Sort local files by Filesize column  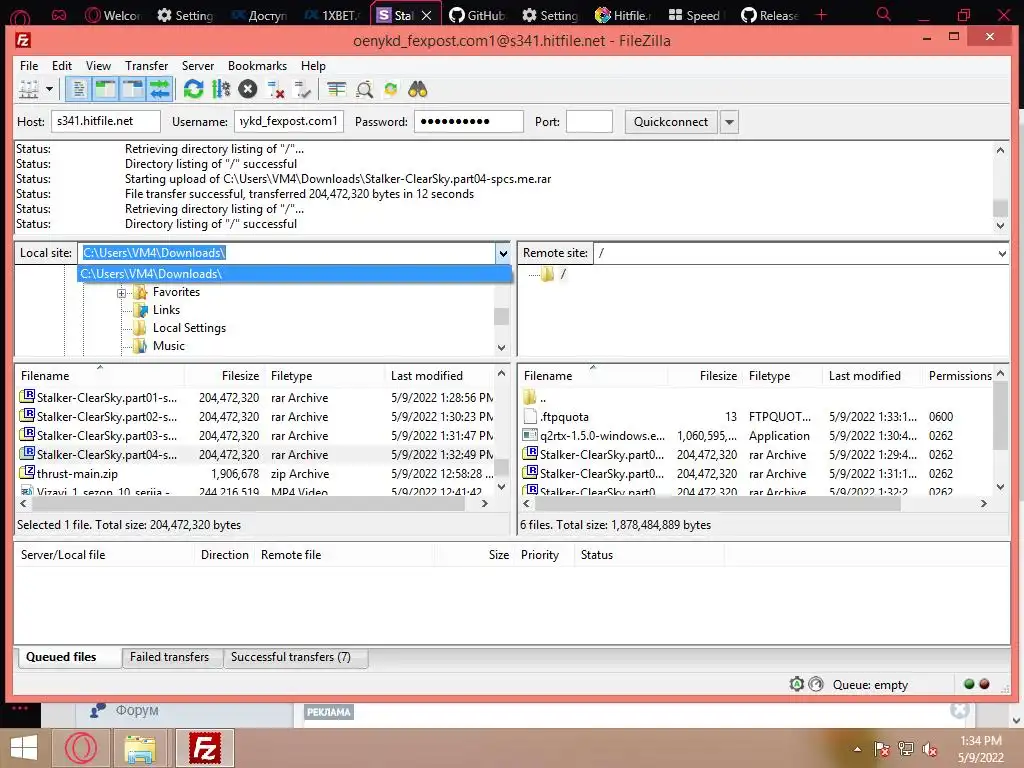(x=225, y=376)
